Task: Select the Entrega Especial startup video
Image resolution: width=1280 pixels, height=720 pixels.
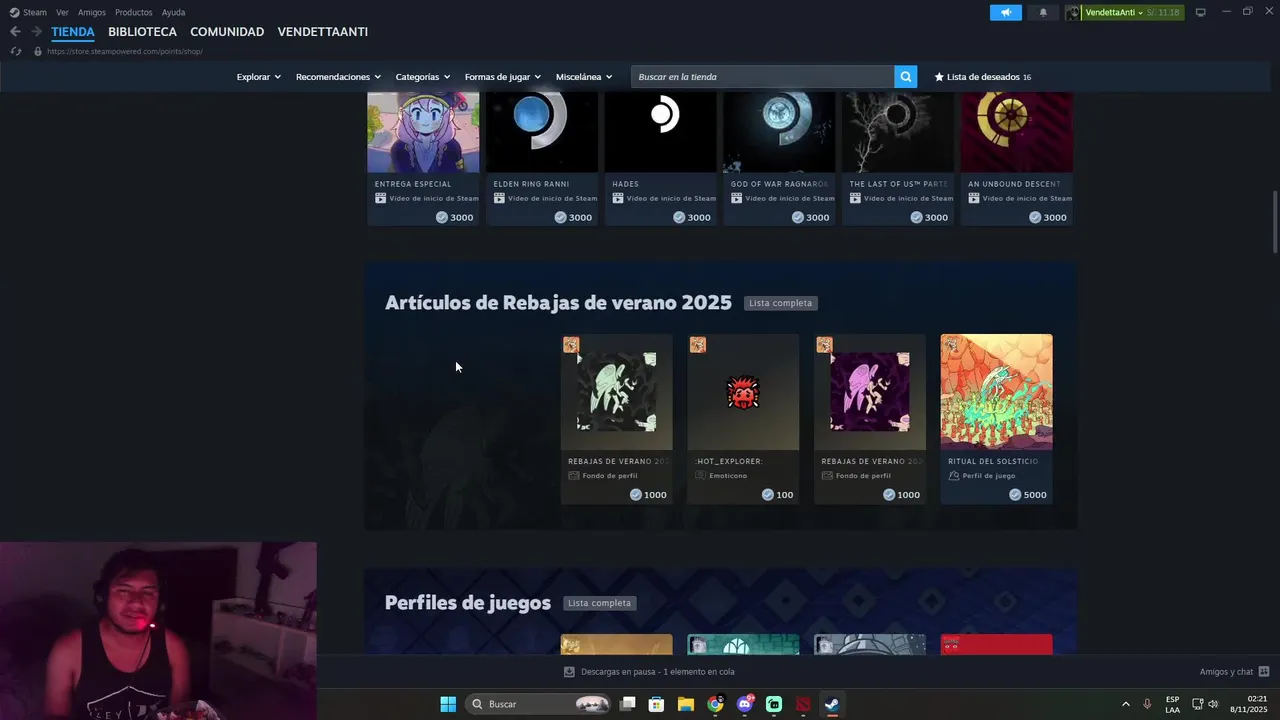Action: point(423,158)
